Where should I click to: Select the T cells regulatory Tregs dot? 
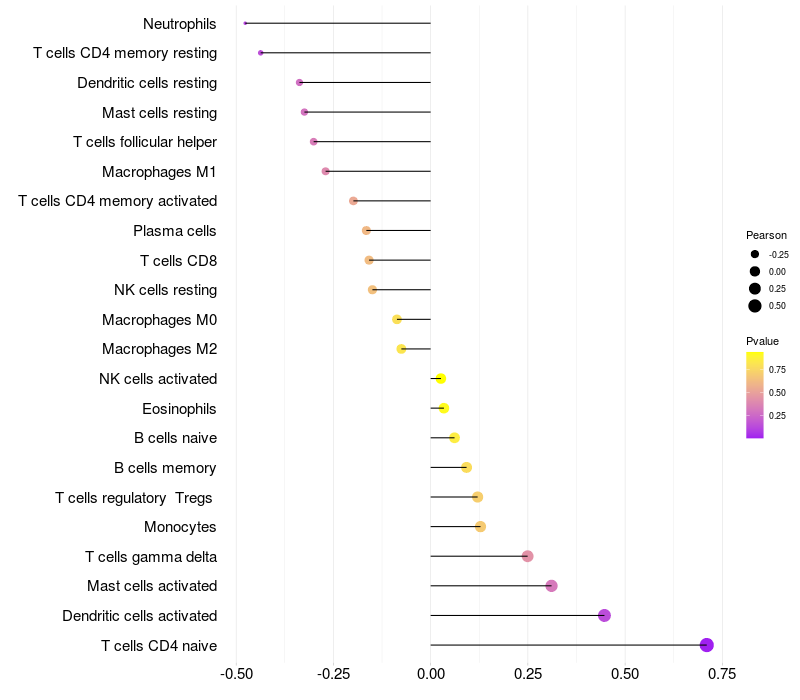click(478, 497)
